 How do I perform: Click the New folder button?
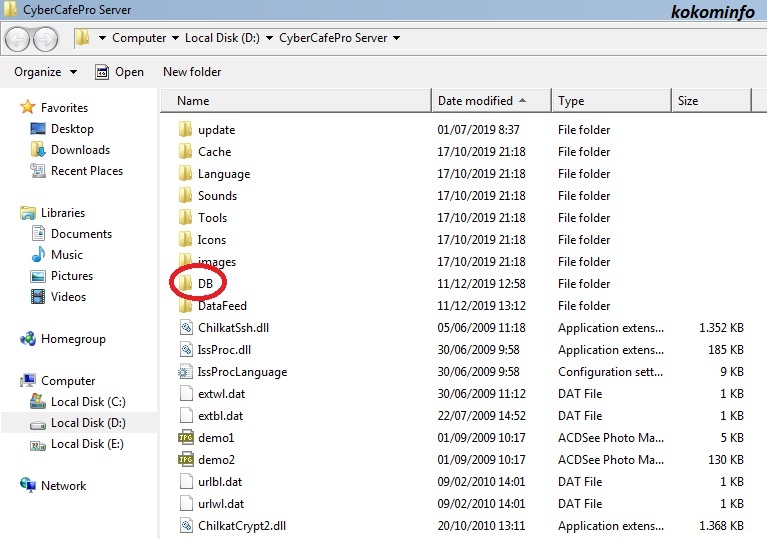click(192, 72)
